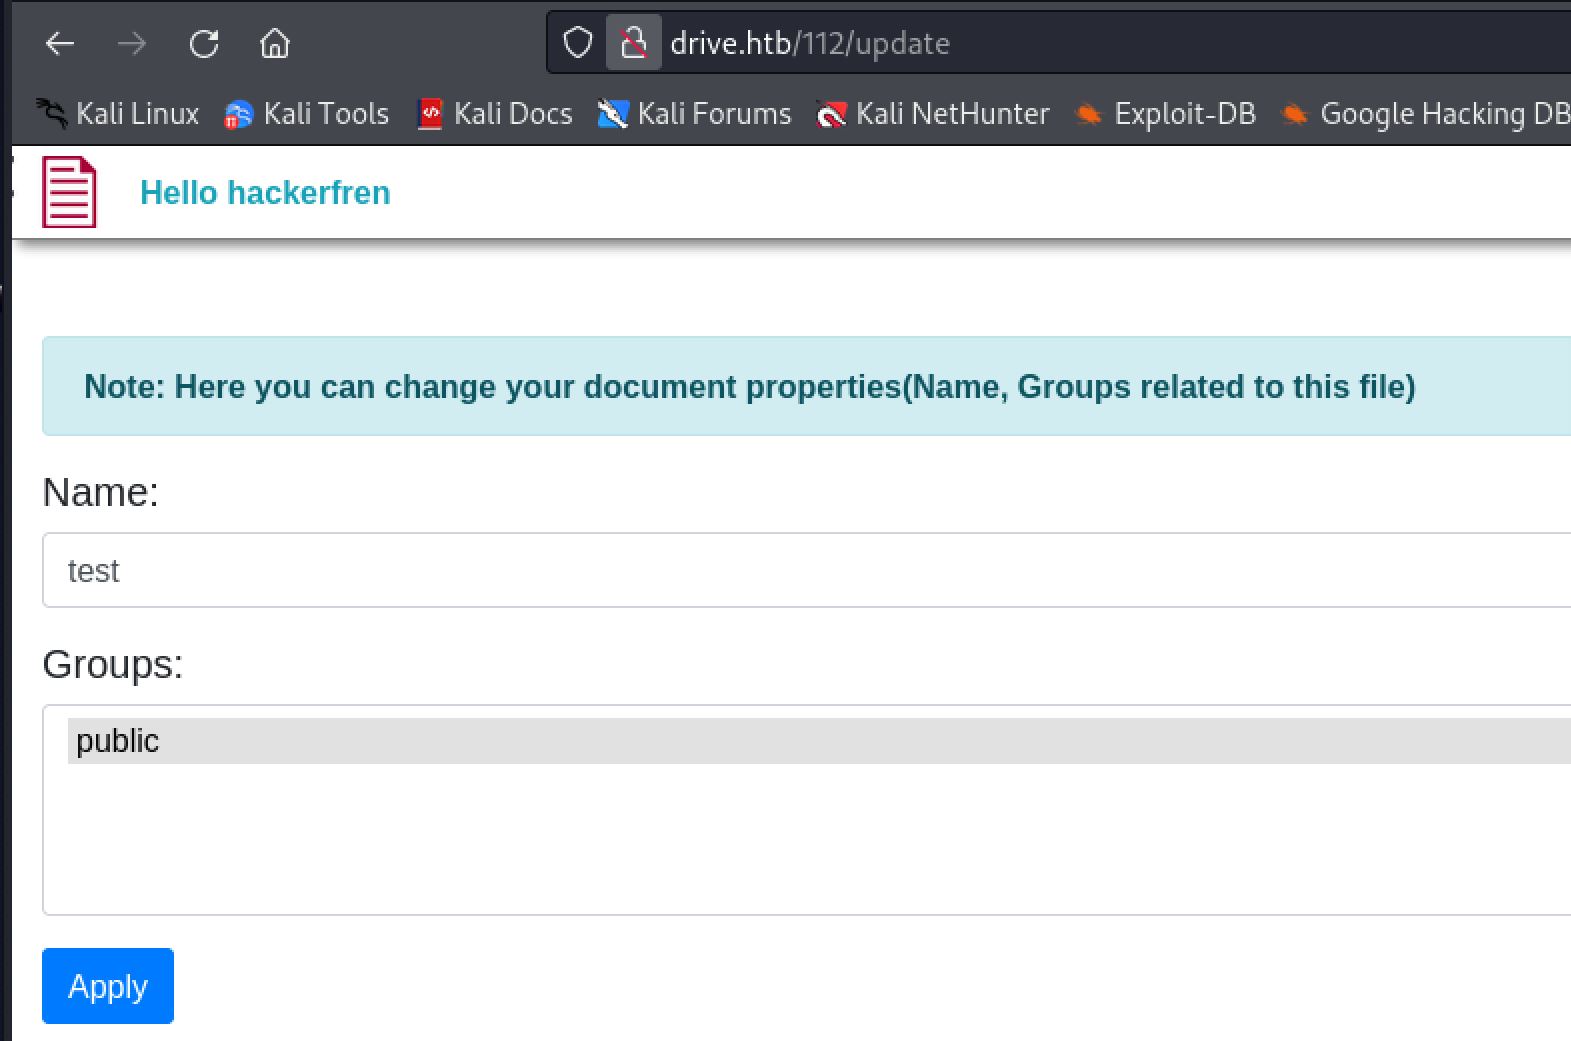Open the Kali NetHunter bookmark
1571x1041 pixels.
[x=933, y=114]
